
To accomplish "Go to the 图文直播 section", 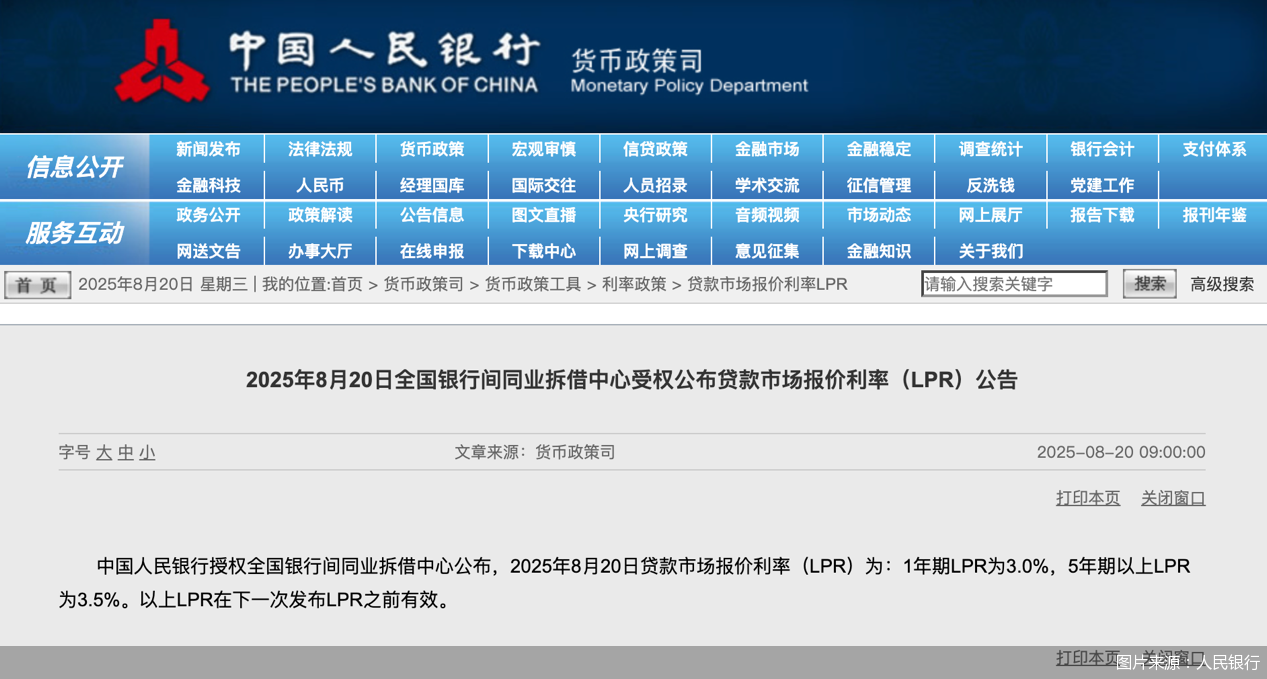I will point(544,215).
